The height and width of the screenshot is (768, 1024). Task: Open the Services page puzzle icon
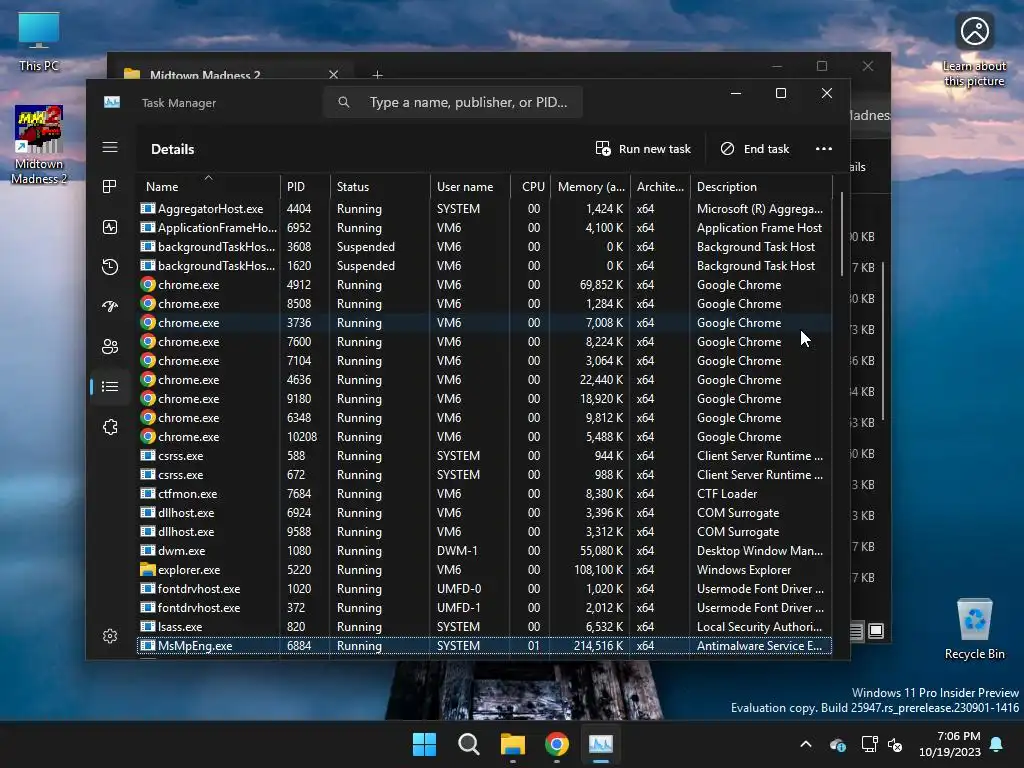click(x=110, y=427)
